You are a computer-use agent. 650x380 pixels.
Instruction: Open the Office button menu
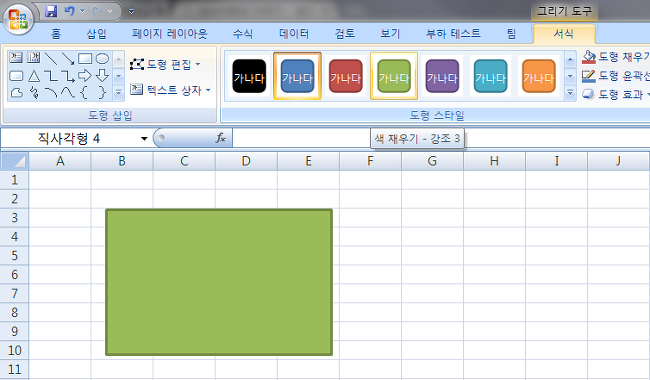pos(18,19)
